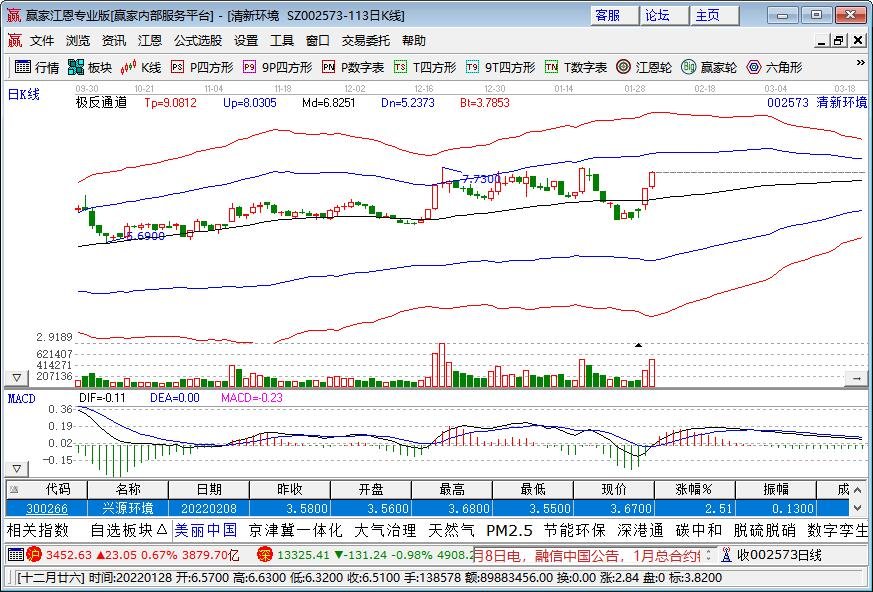
Task: Open the 板块 sector icon
Action: coord(90,67)
